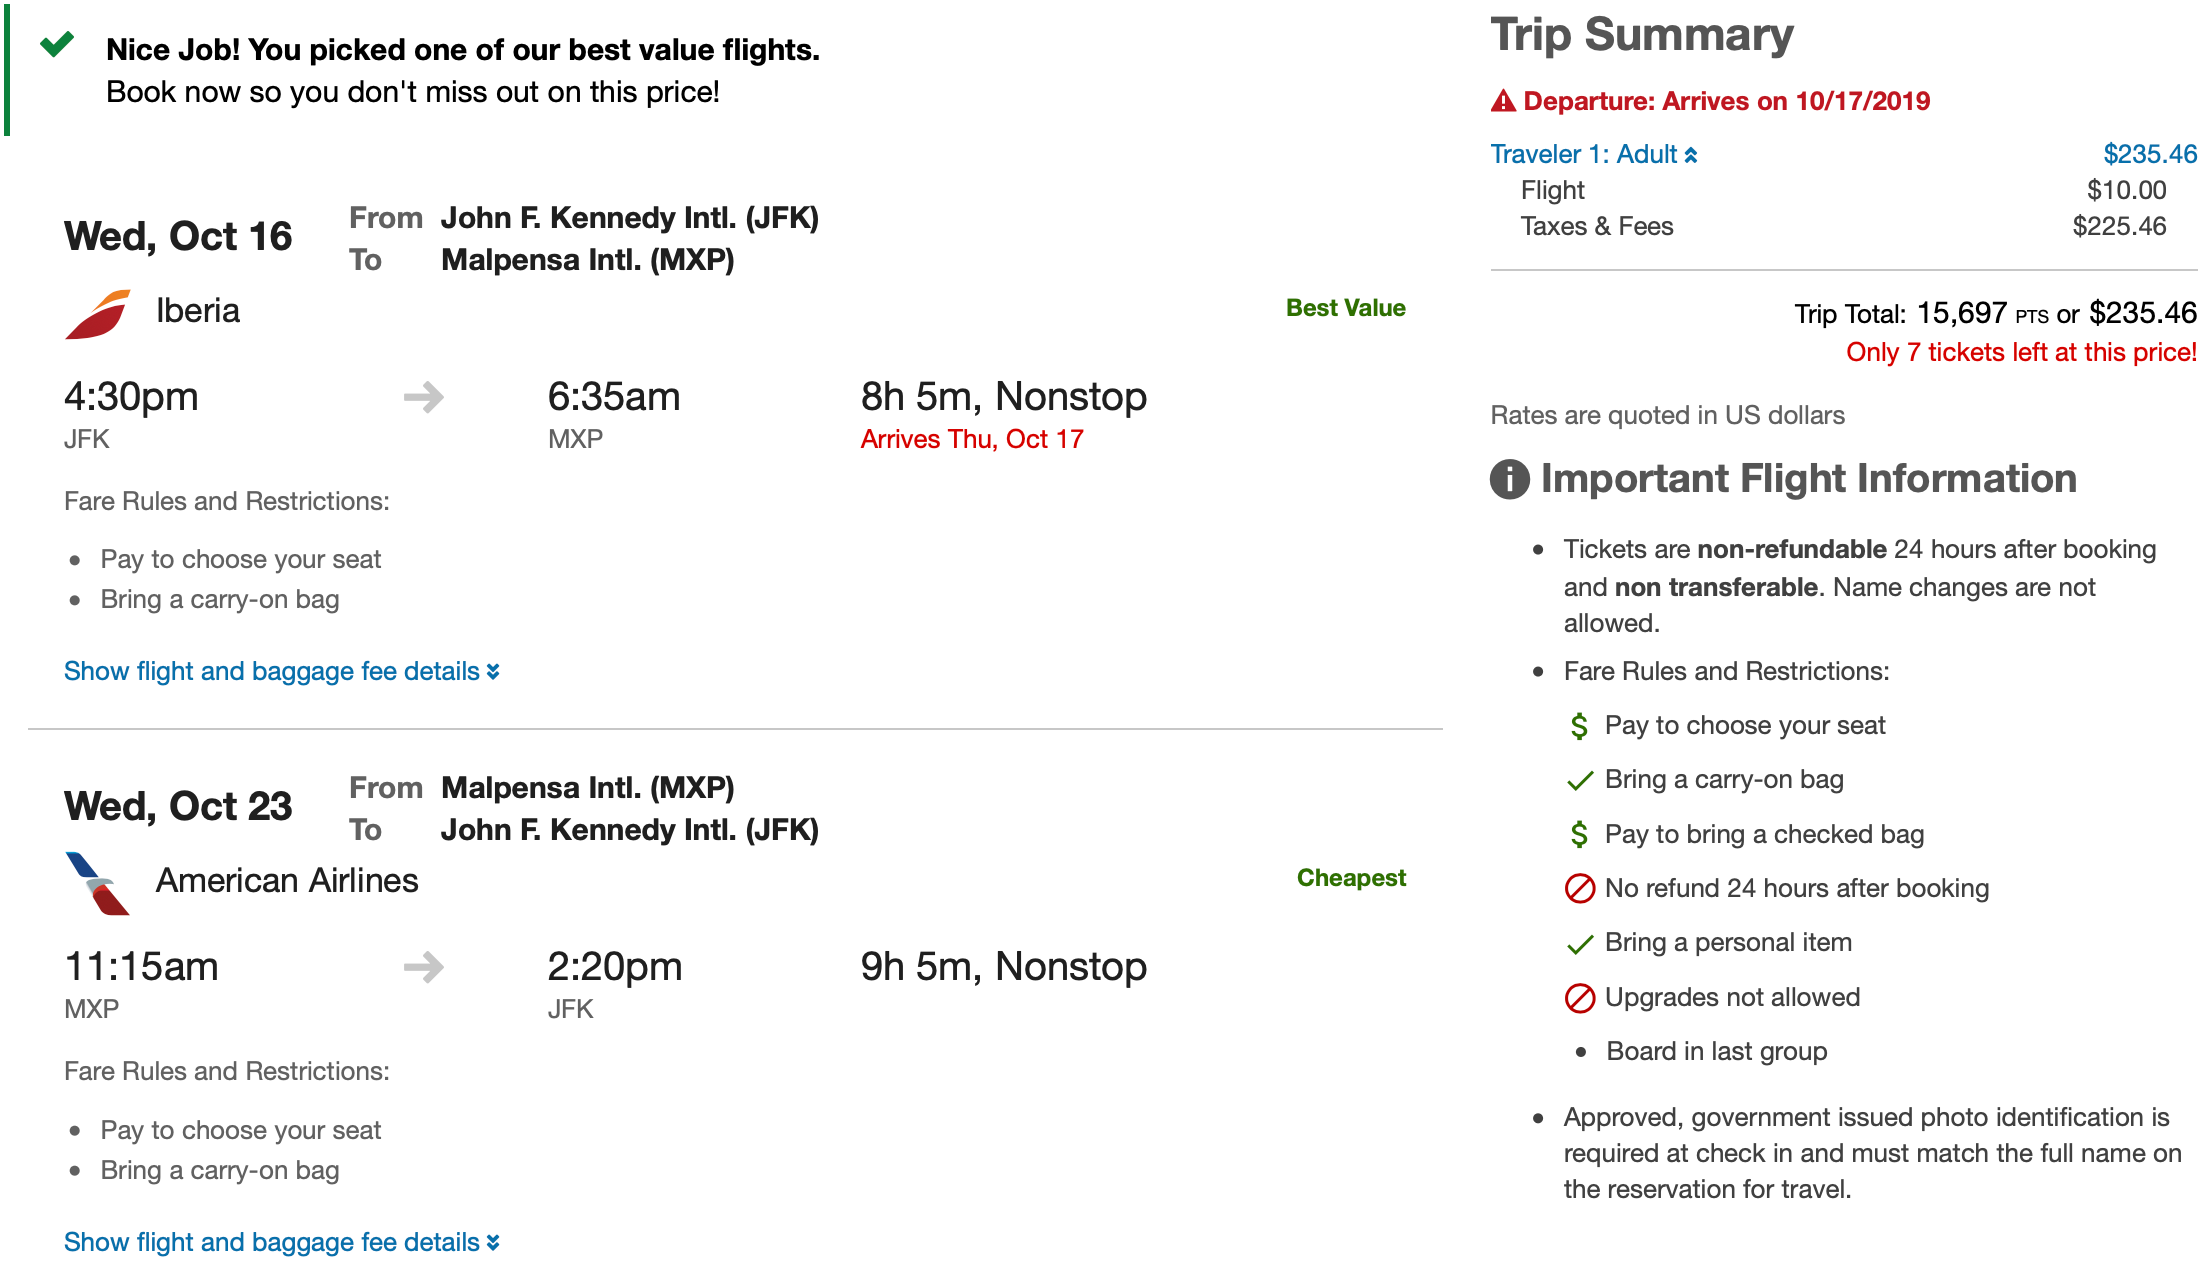Click the checkmark icon beside carry-on bag
The height and width of the screenshot is (1266, 2206).
(x=1579, y=781)
